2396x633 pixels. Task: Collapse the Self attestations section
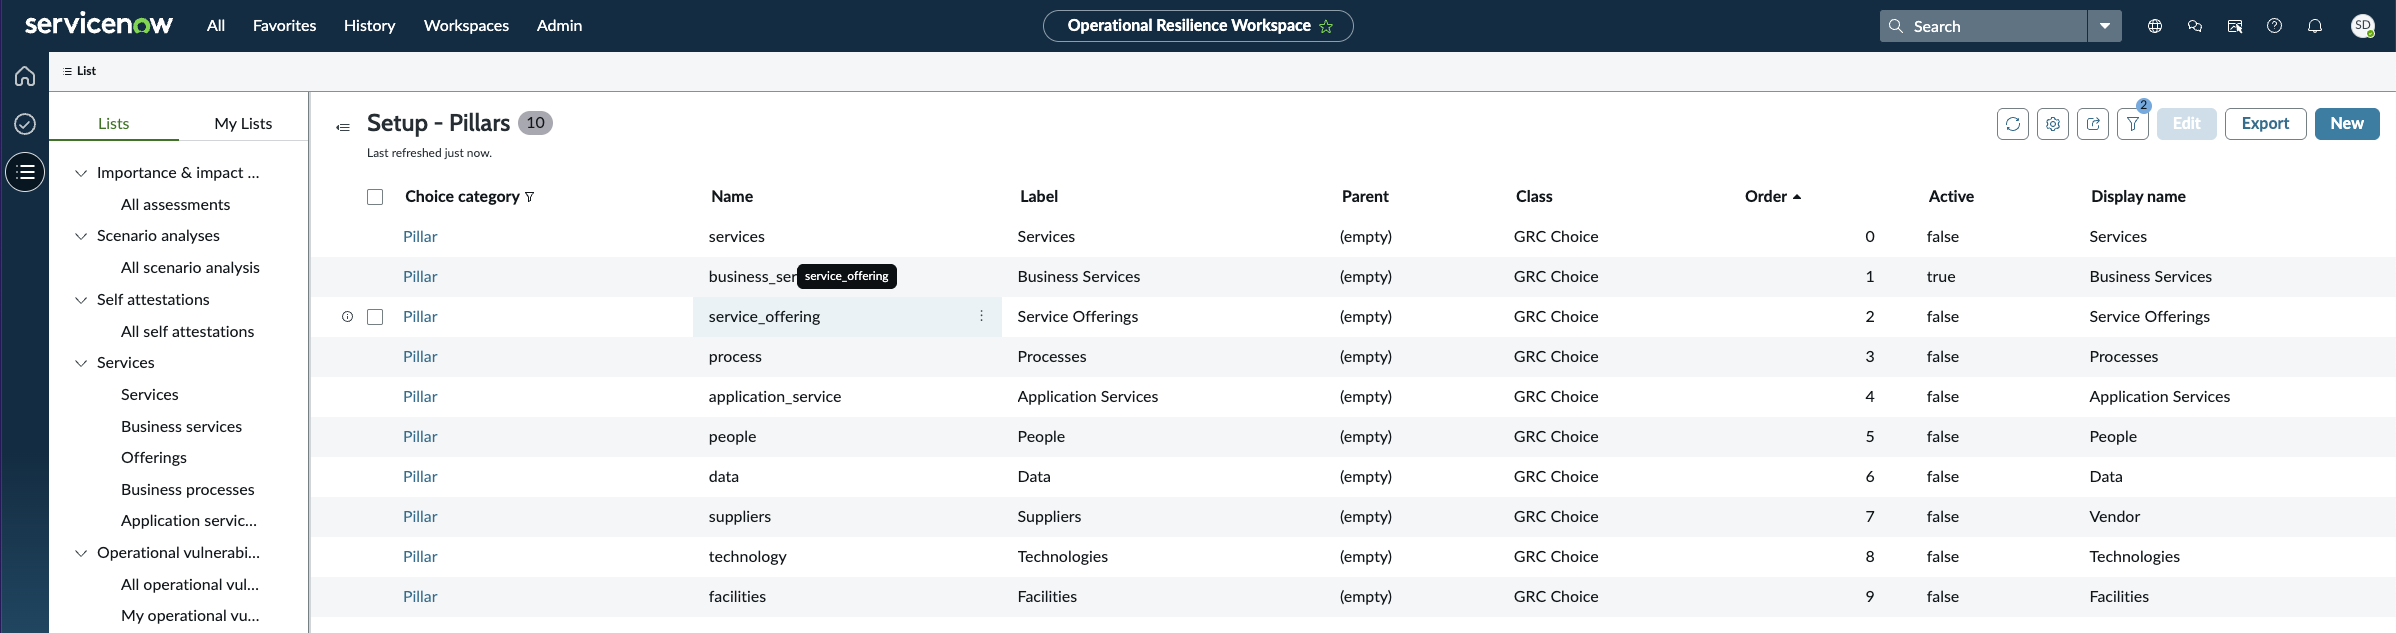coord(81,300)
